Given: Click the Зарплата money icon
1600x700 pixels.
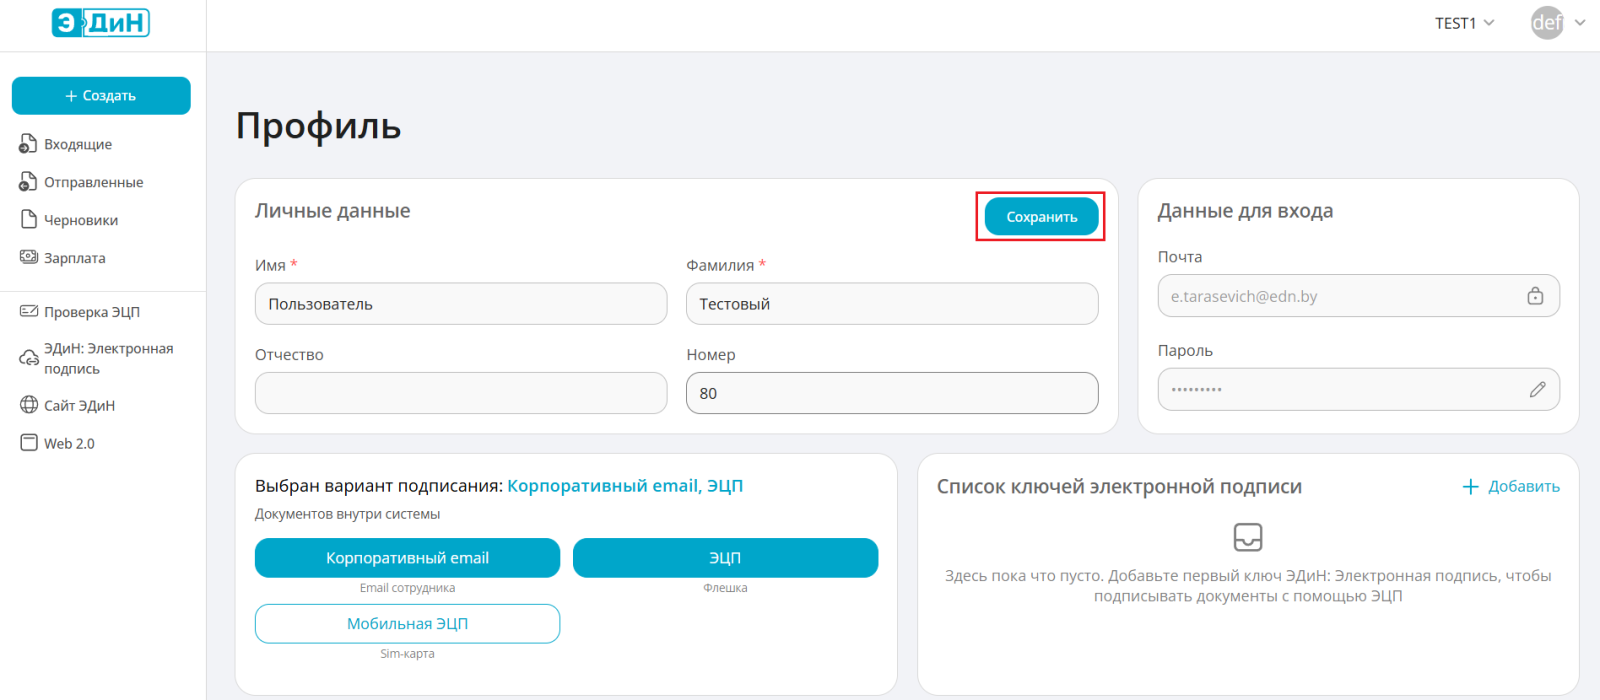Looking at the screenshot, I should coord(28,257).
